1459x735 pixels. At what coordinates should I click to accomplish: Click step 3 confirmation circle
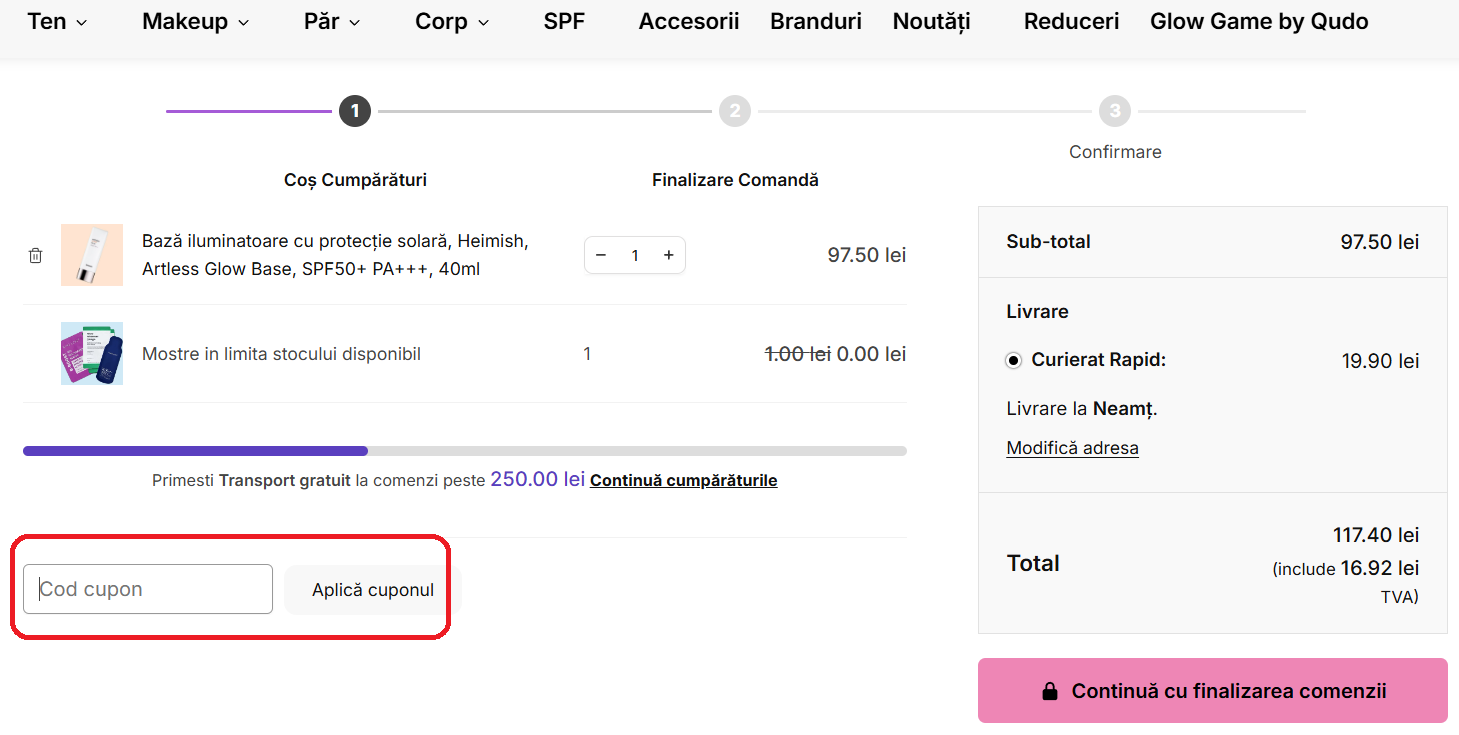(x=1115, y=111)
